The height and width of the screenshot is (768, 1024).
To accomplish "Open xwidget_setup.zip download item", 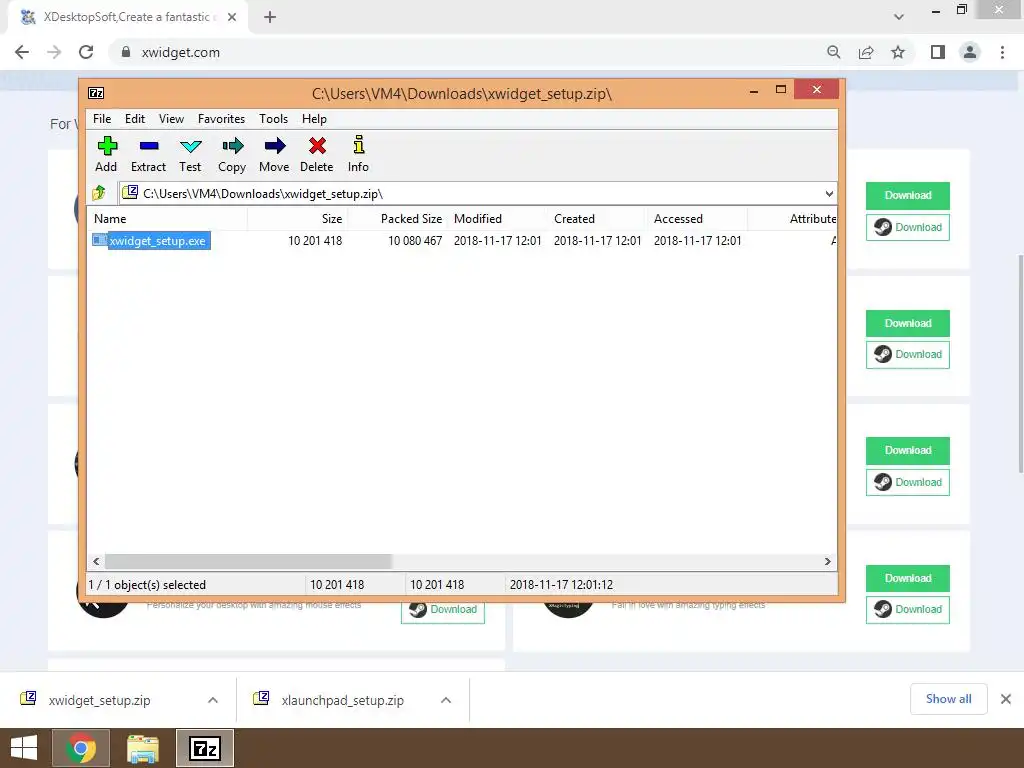I will click(98, 700).
